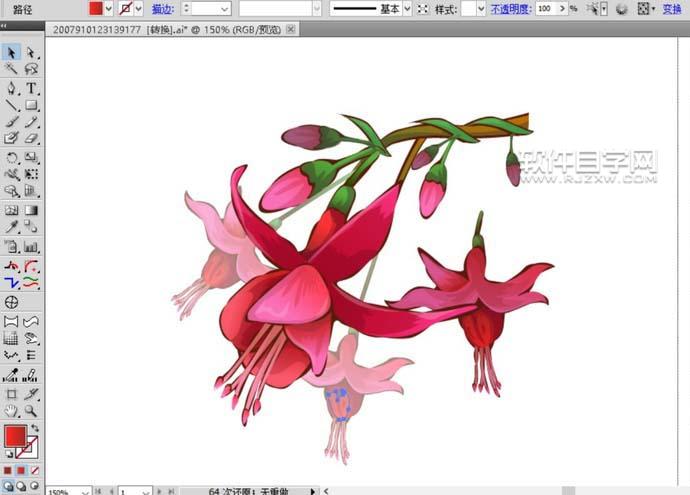The image size is (690, 495).
Task: Click the 变换 transform link
Action: (x=672, y=8)
